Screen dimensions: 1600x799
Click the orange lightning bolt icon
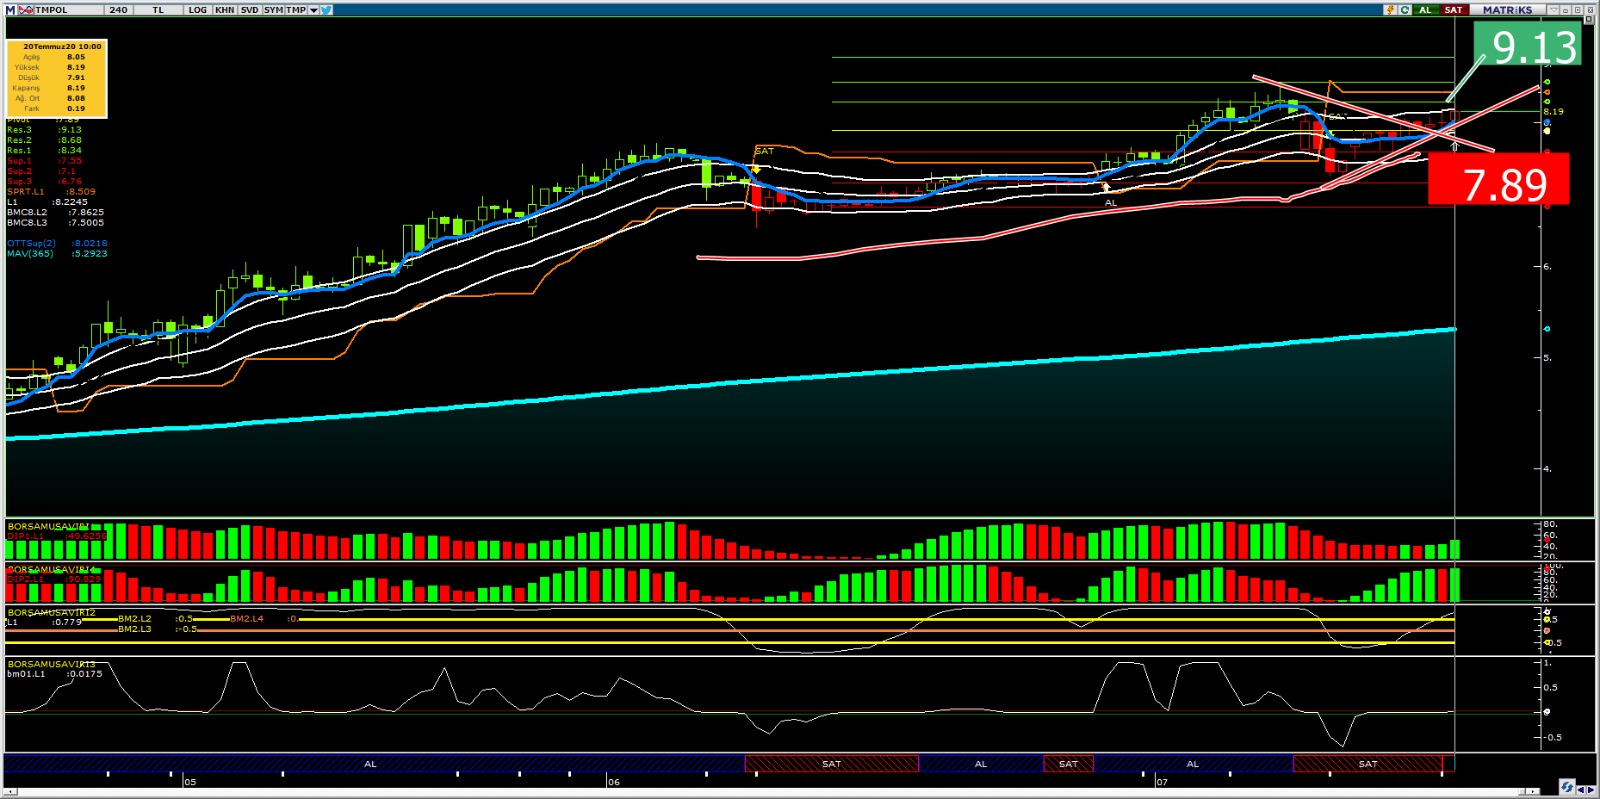coord(1390,10)
